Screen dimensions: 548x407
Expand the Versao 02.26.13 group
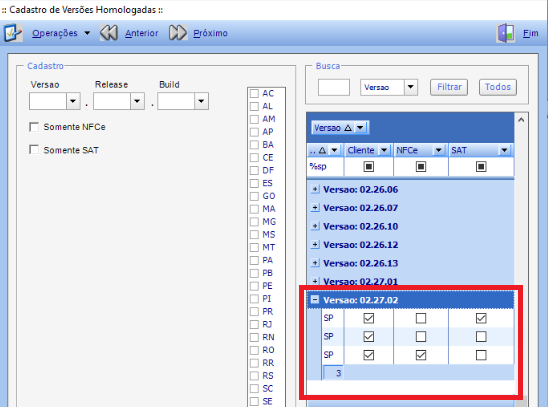(x=315, y=263)
